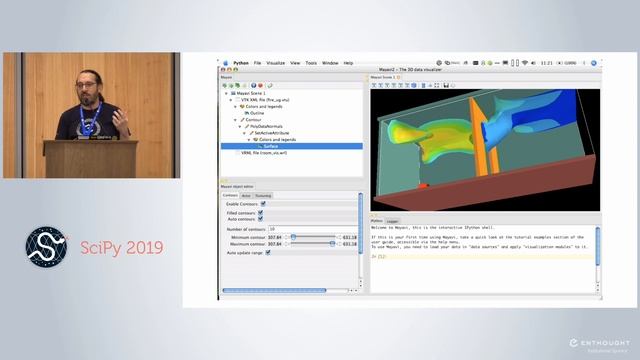Collapse the PolyDataNormals tree node
The width and height of the screenshot is (640, 360).
click(240, 127)
